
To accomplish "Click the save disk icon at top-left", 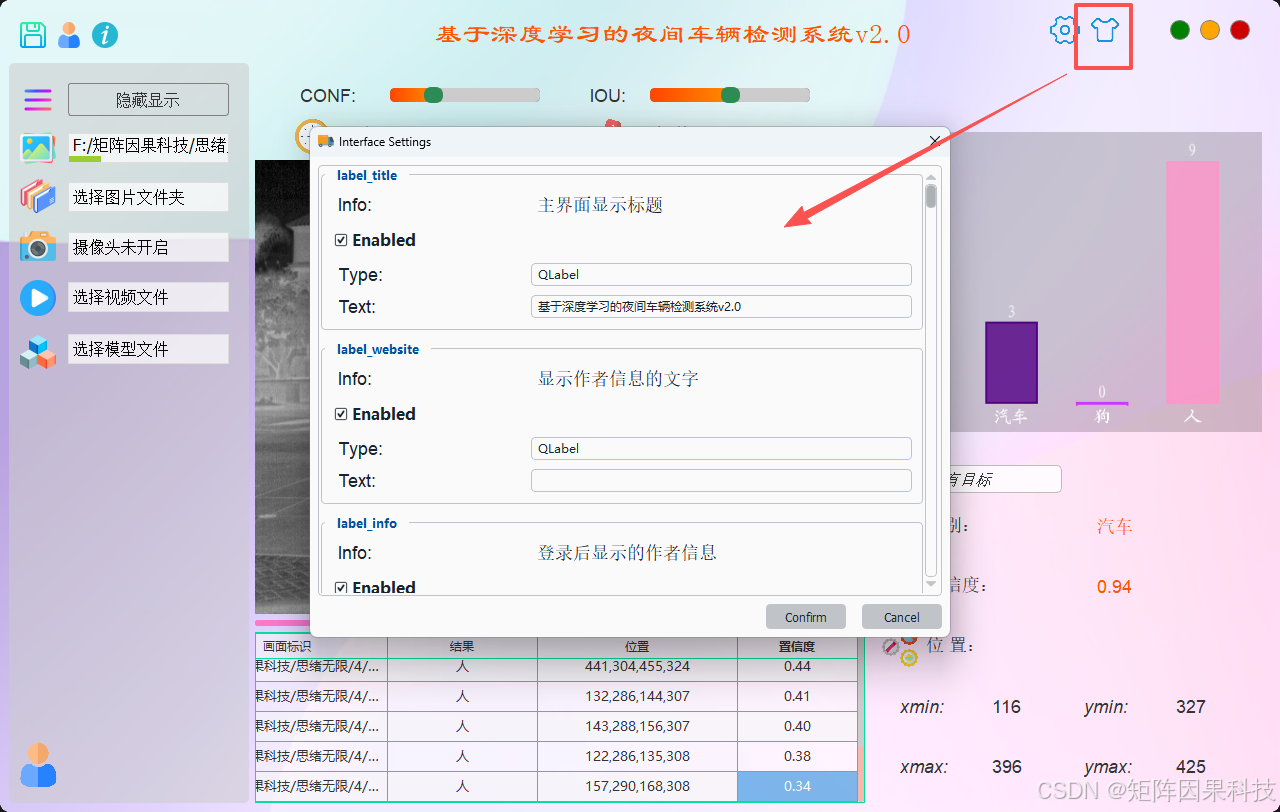I will [x=33, y=34].
